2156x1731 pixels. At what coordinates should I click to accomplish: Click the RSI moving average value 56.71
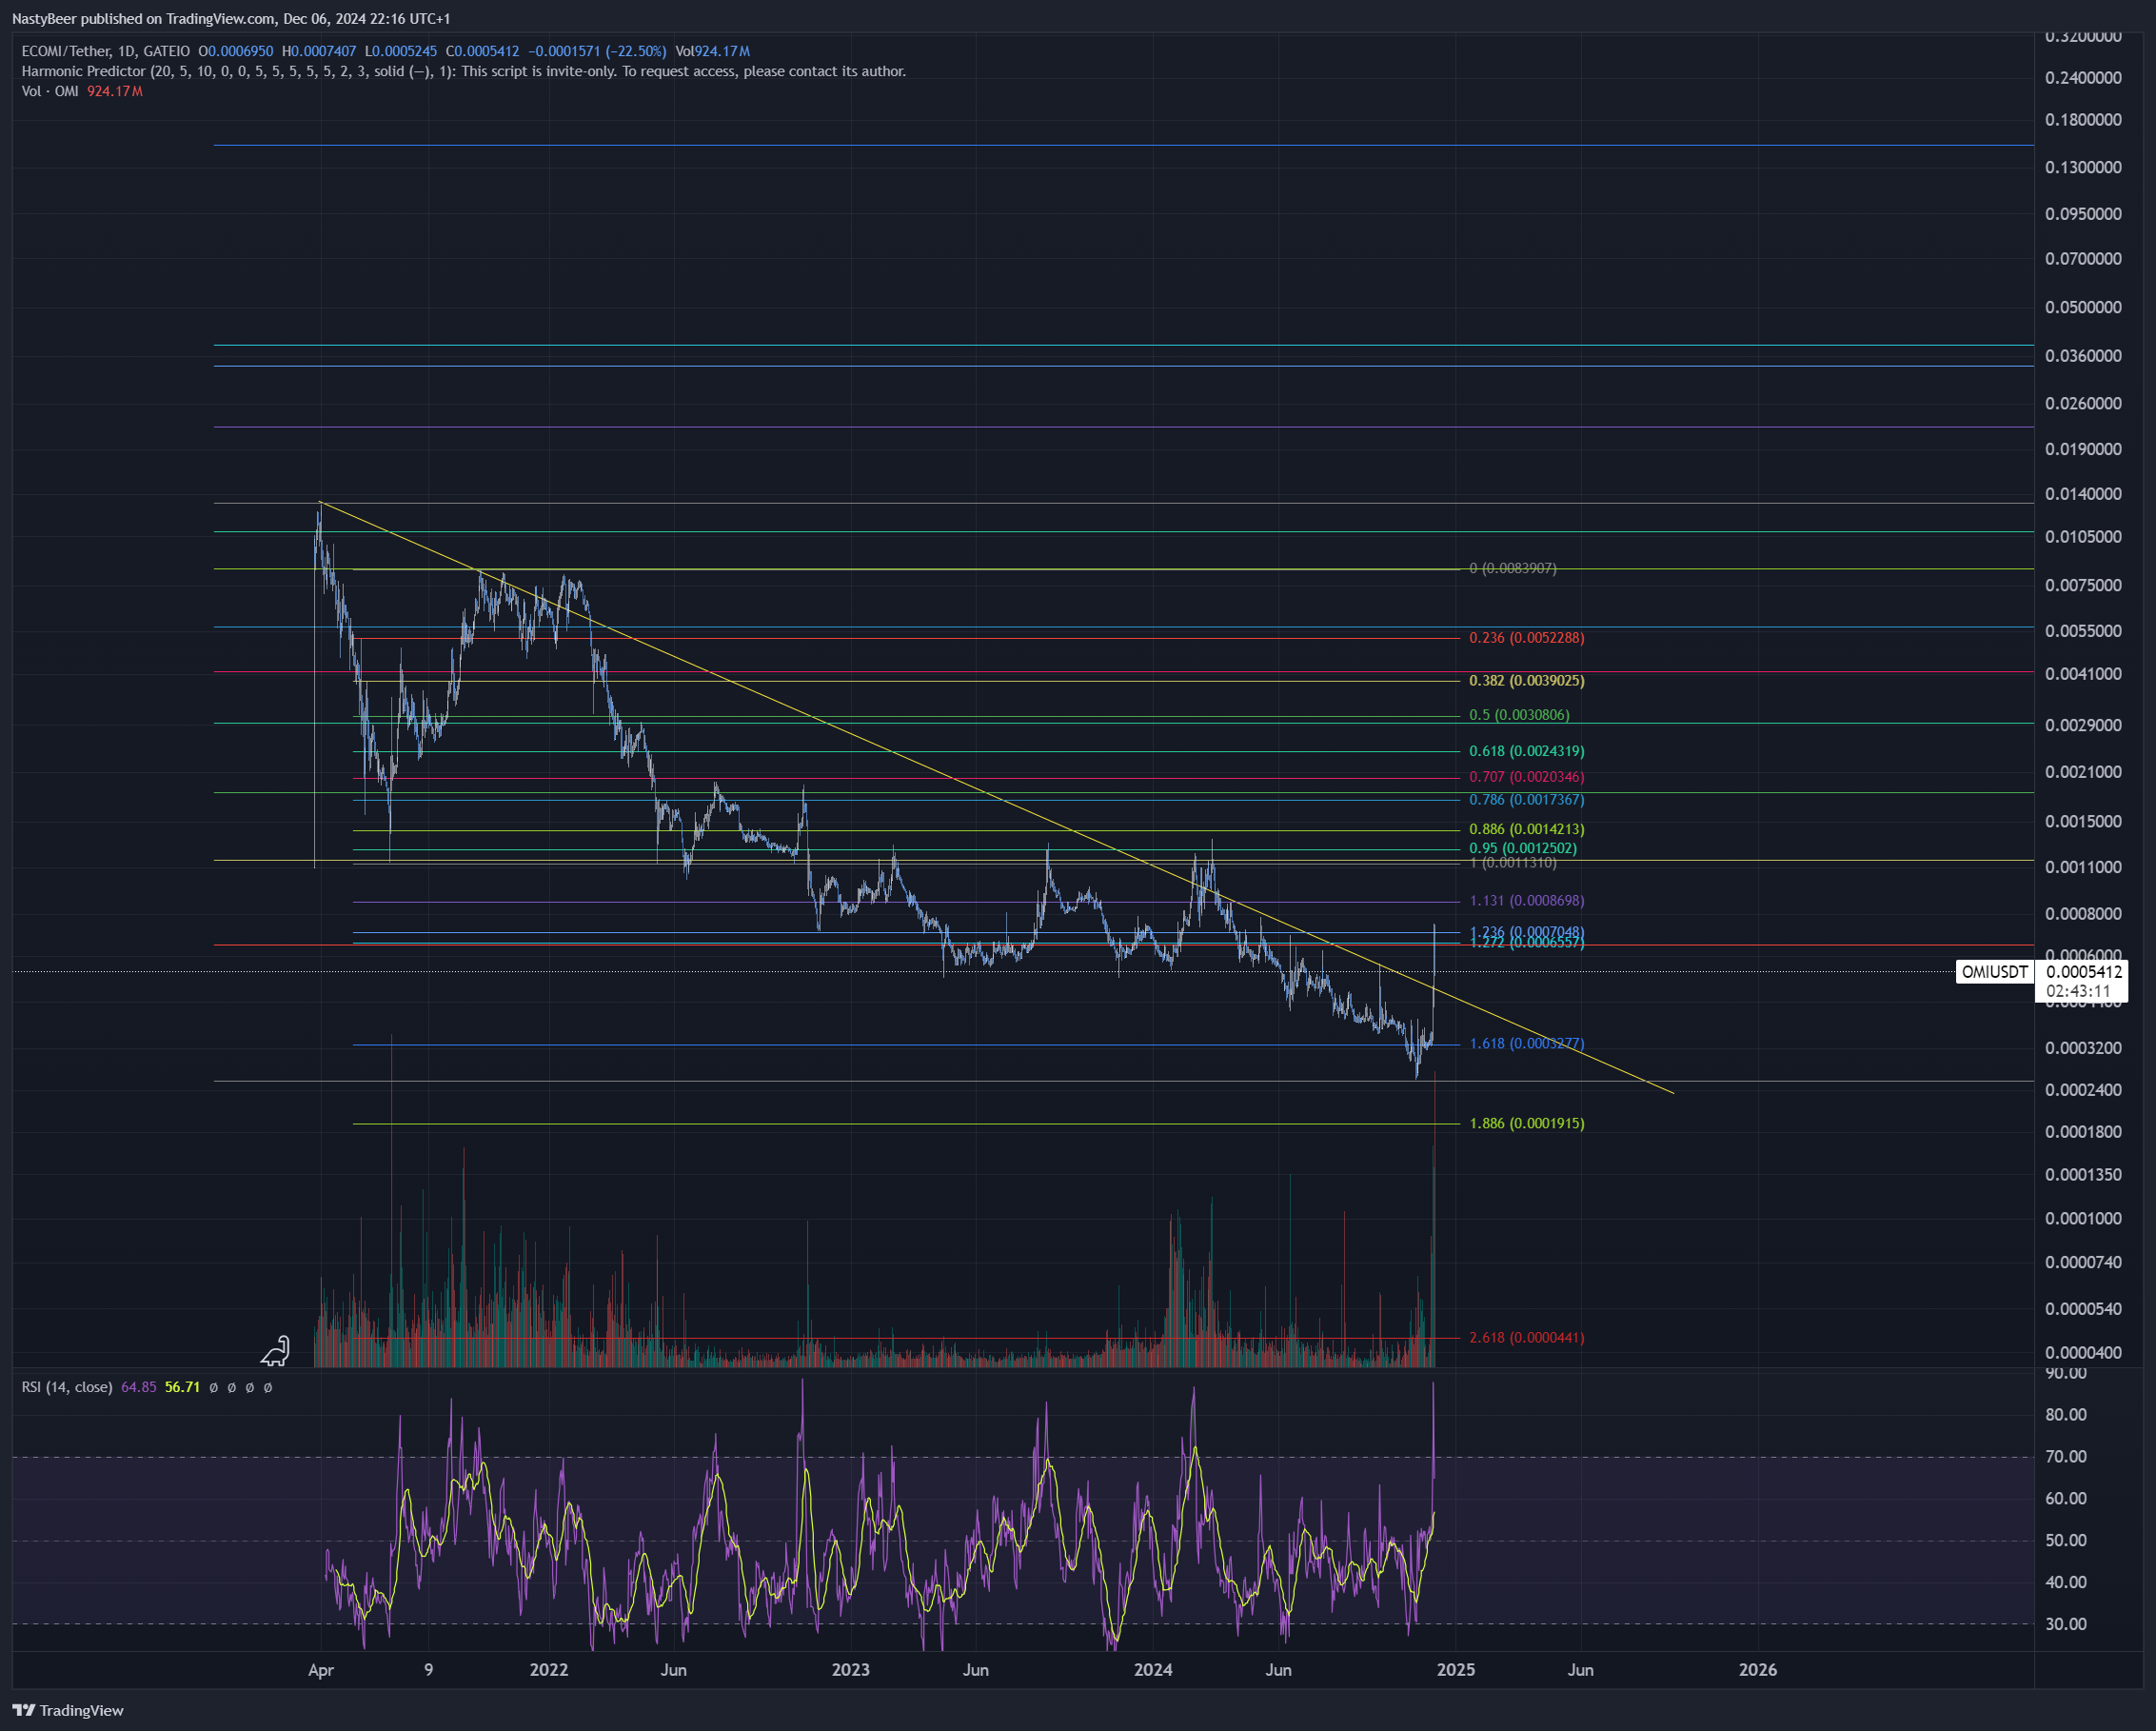pyautogui.click(x=182, y=1387)
